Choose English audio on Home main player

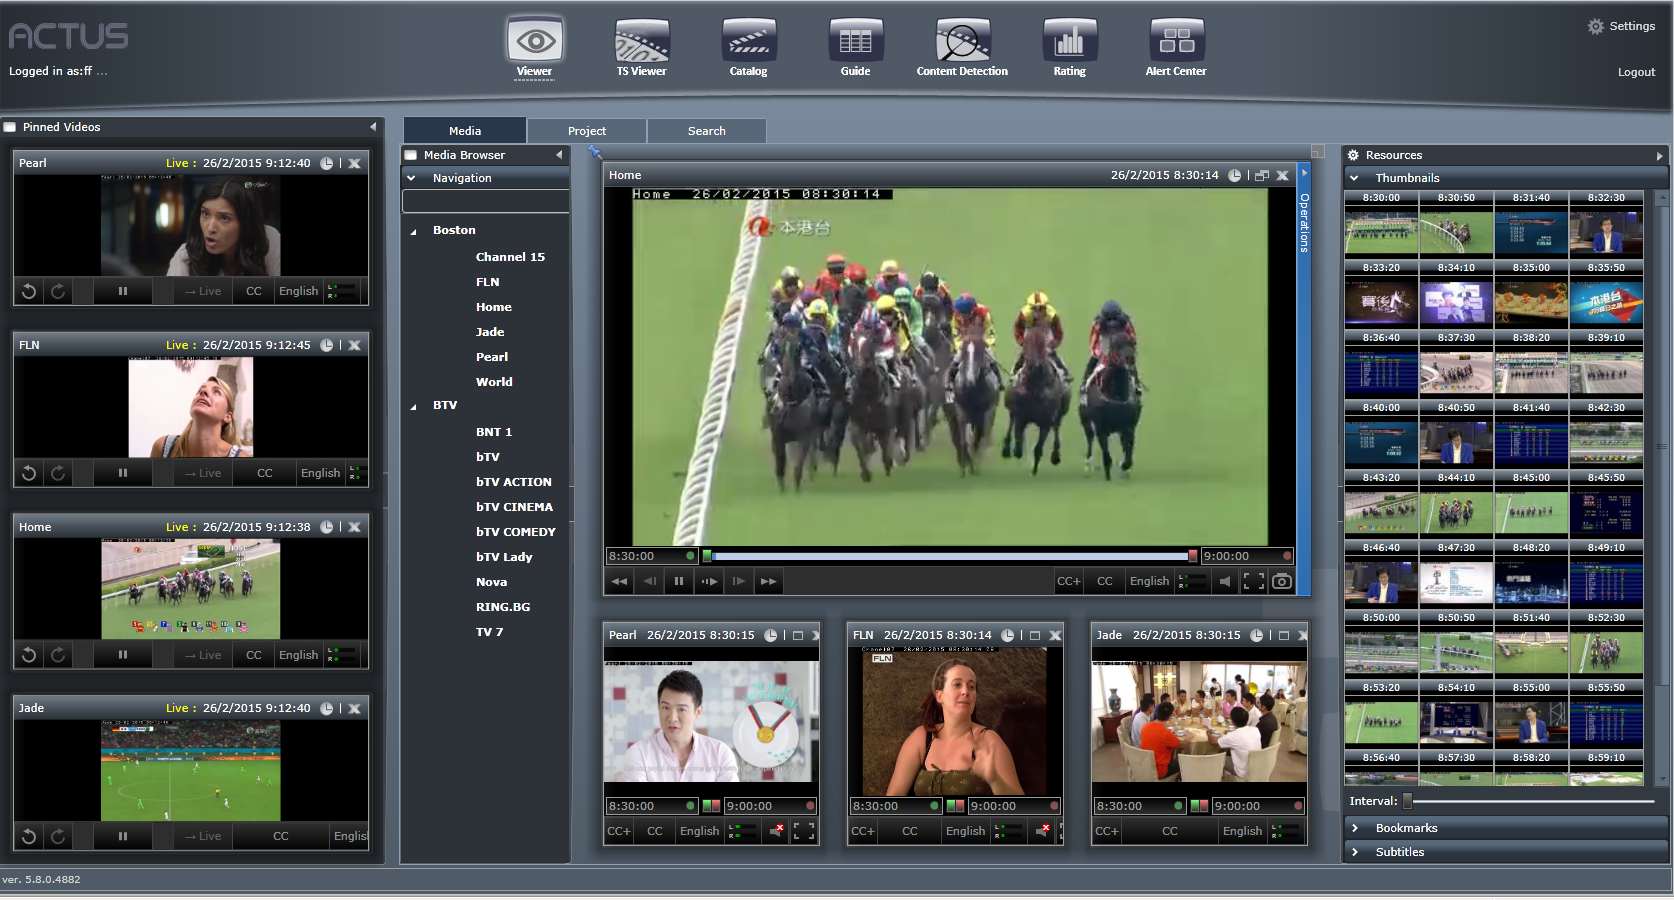coord(1149,581)
